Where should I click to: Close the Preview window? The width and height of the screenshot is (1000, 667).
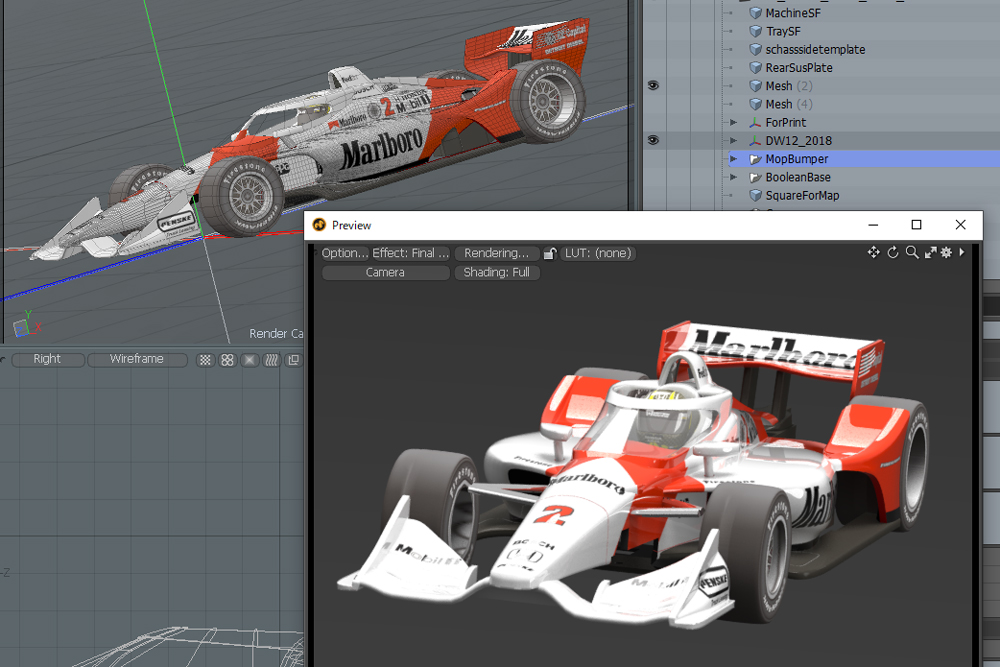(x=960, y=225)
